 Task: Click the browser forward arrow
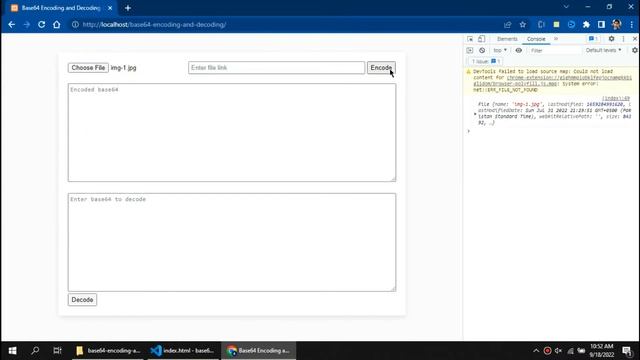pos(27,24)
